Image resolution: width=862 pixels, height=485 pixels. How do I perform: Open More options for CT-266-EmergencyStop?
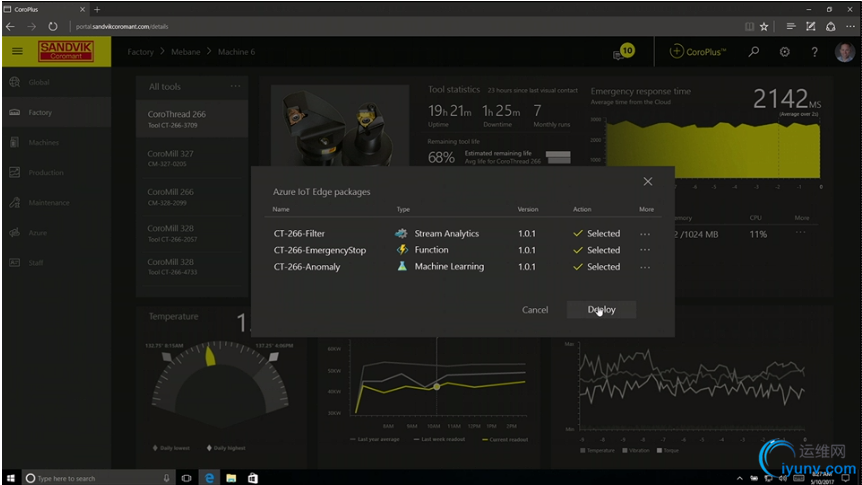tap(645, 250)
